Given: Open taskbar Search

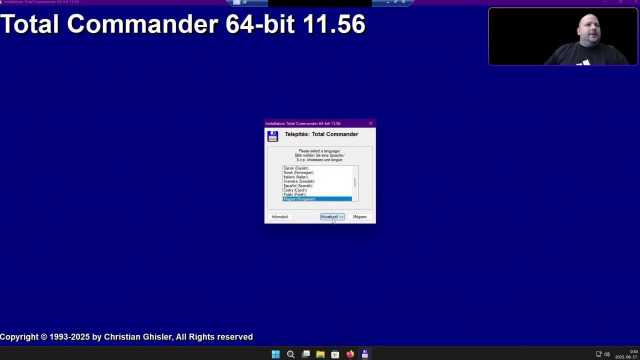Looking at the screenshot, I should point(291,354).
